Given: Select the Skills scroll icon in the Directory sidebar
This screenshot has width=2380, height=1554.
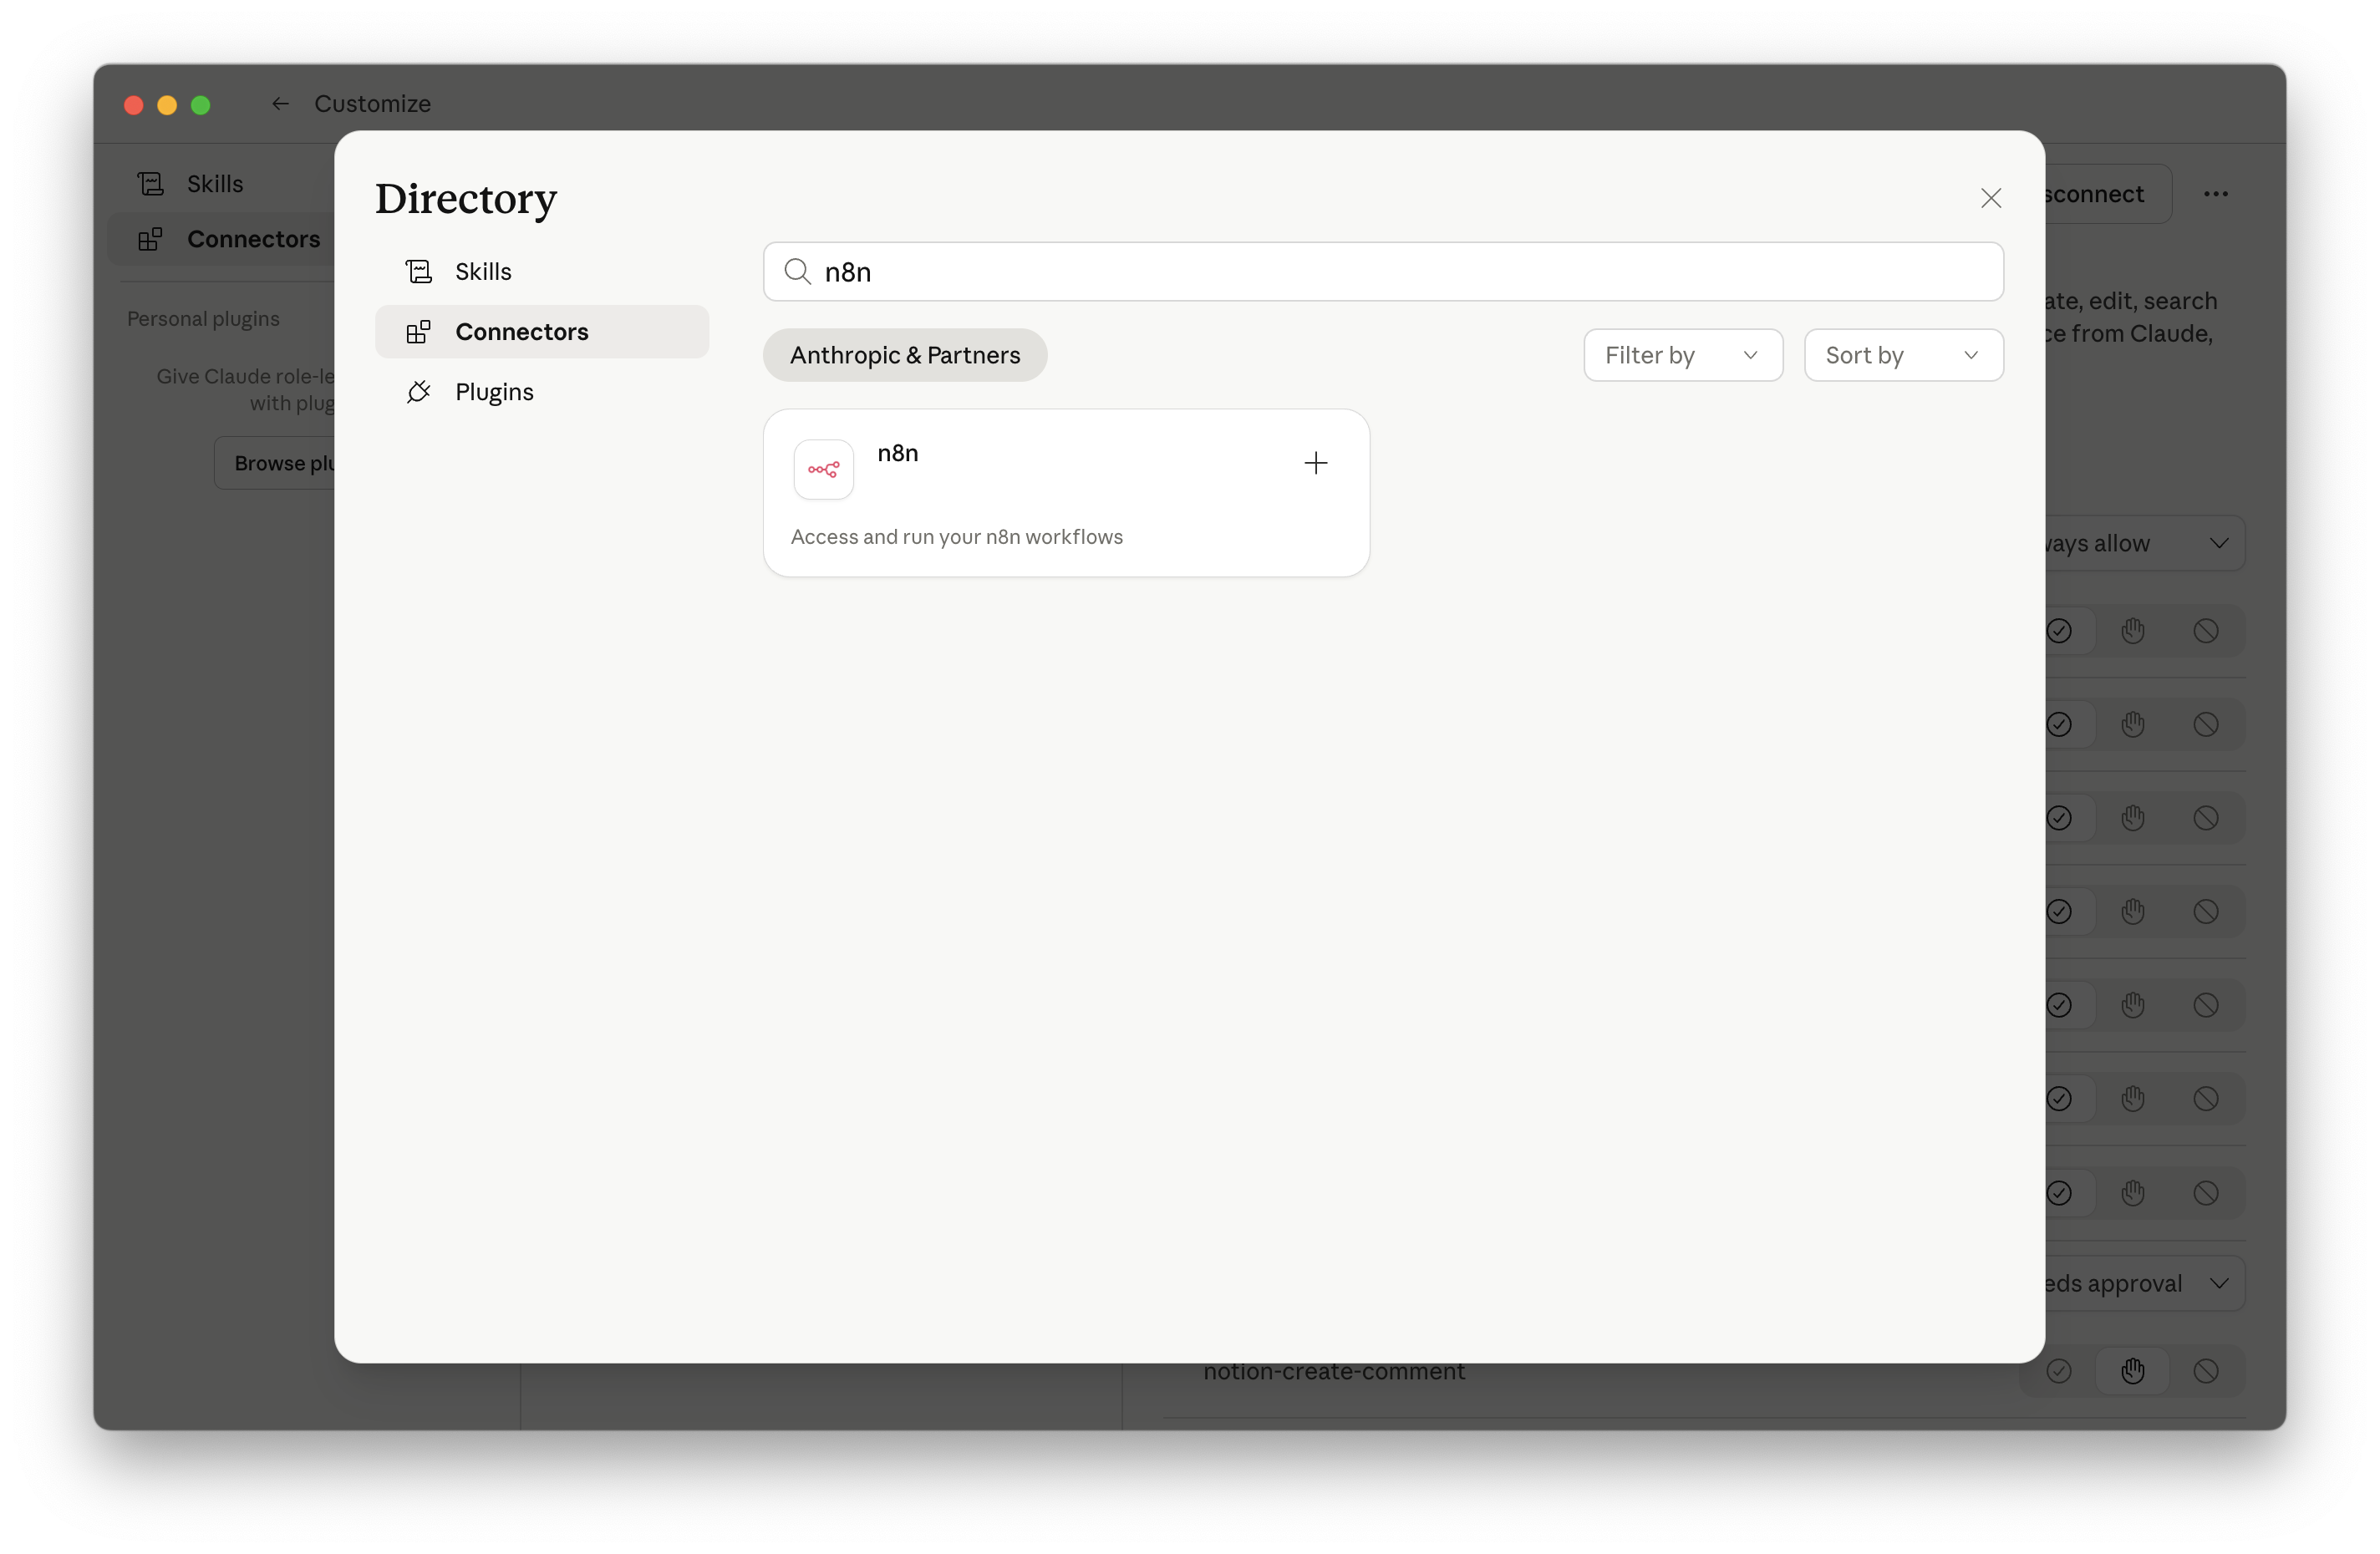Looking at the screenshot, I should pyautogui.click(x=419, y=270).
